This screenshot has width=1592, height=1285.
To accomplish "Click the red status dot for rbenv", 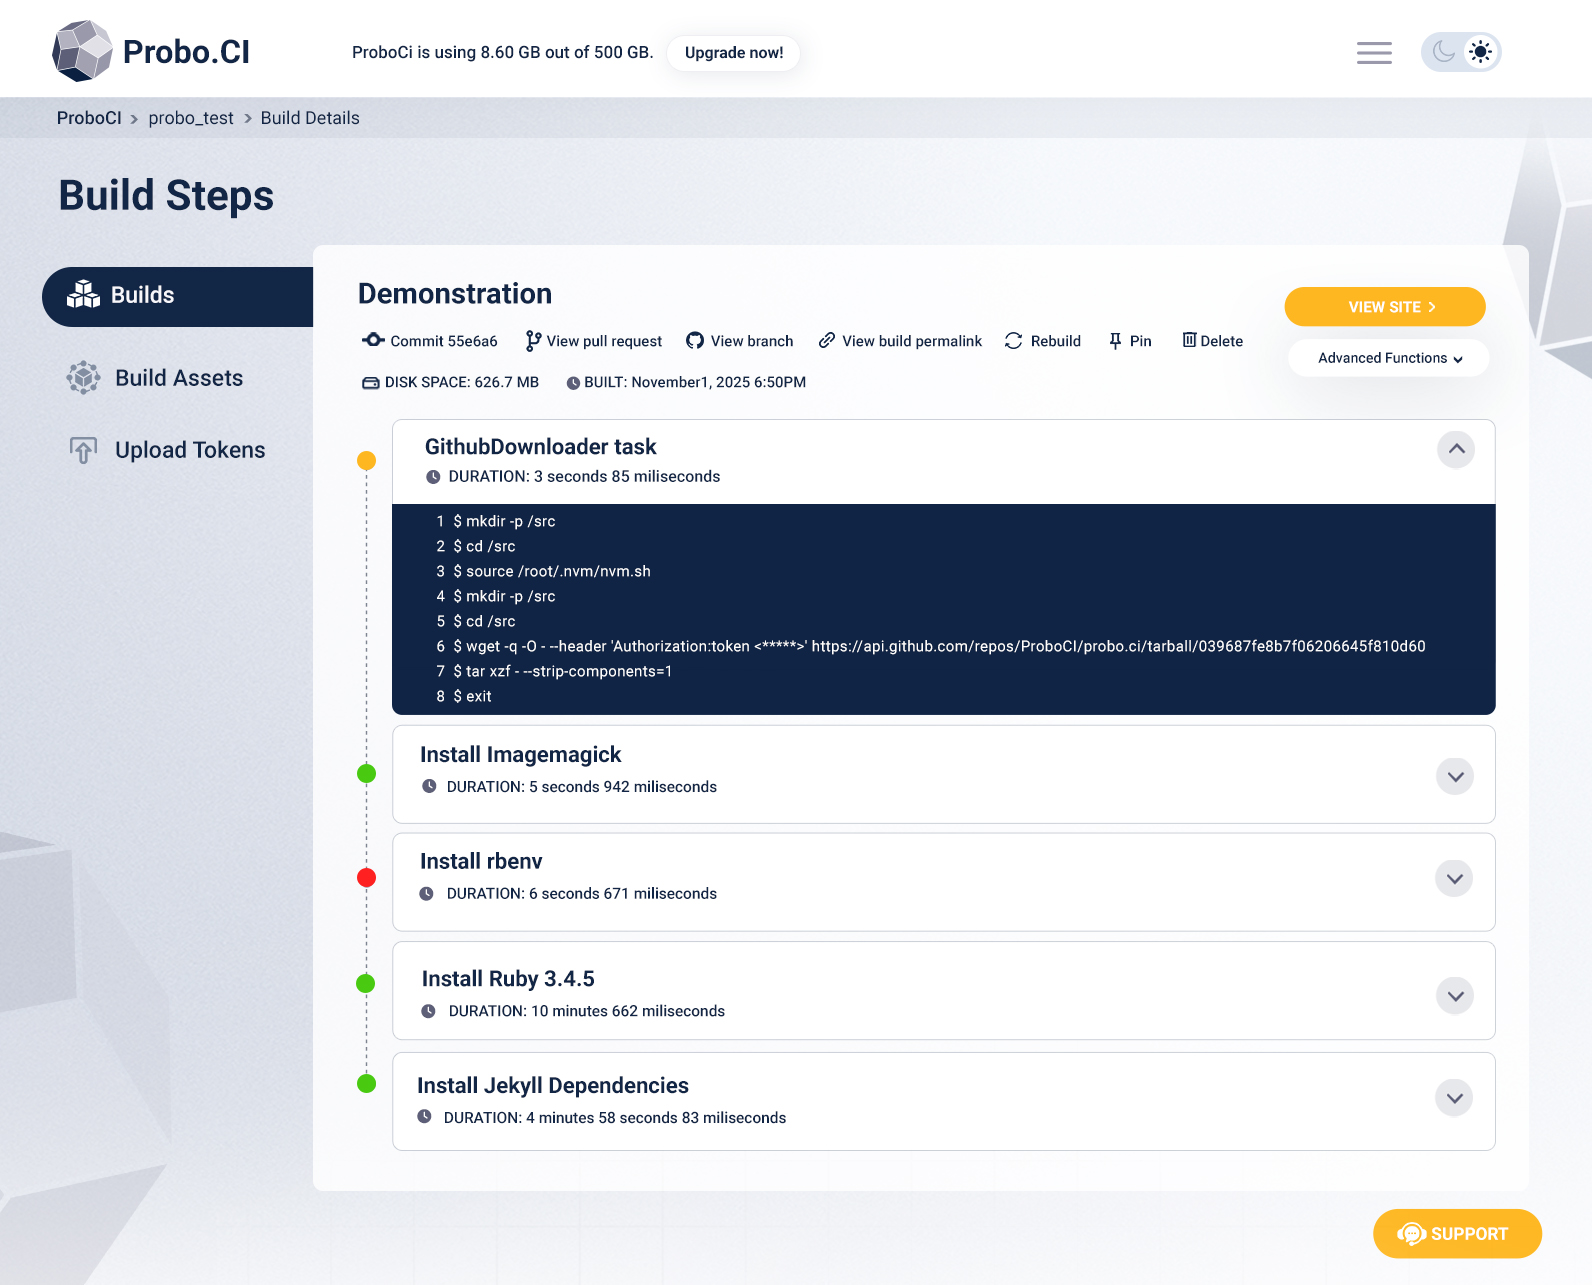I will coord(367,878).
